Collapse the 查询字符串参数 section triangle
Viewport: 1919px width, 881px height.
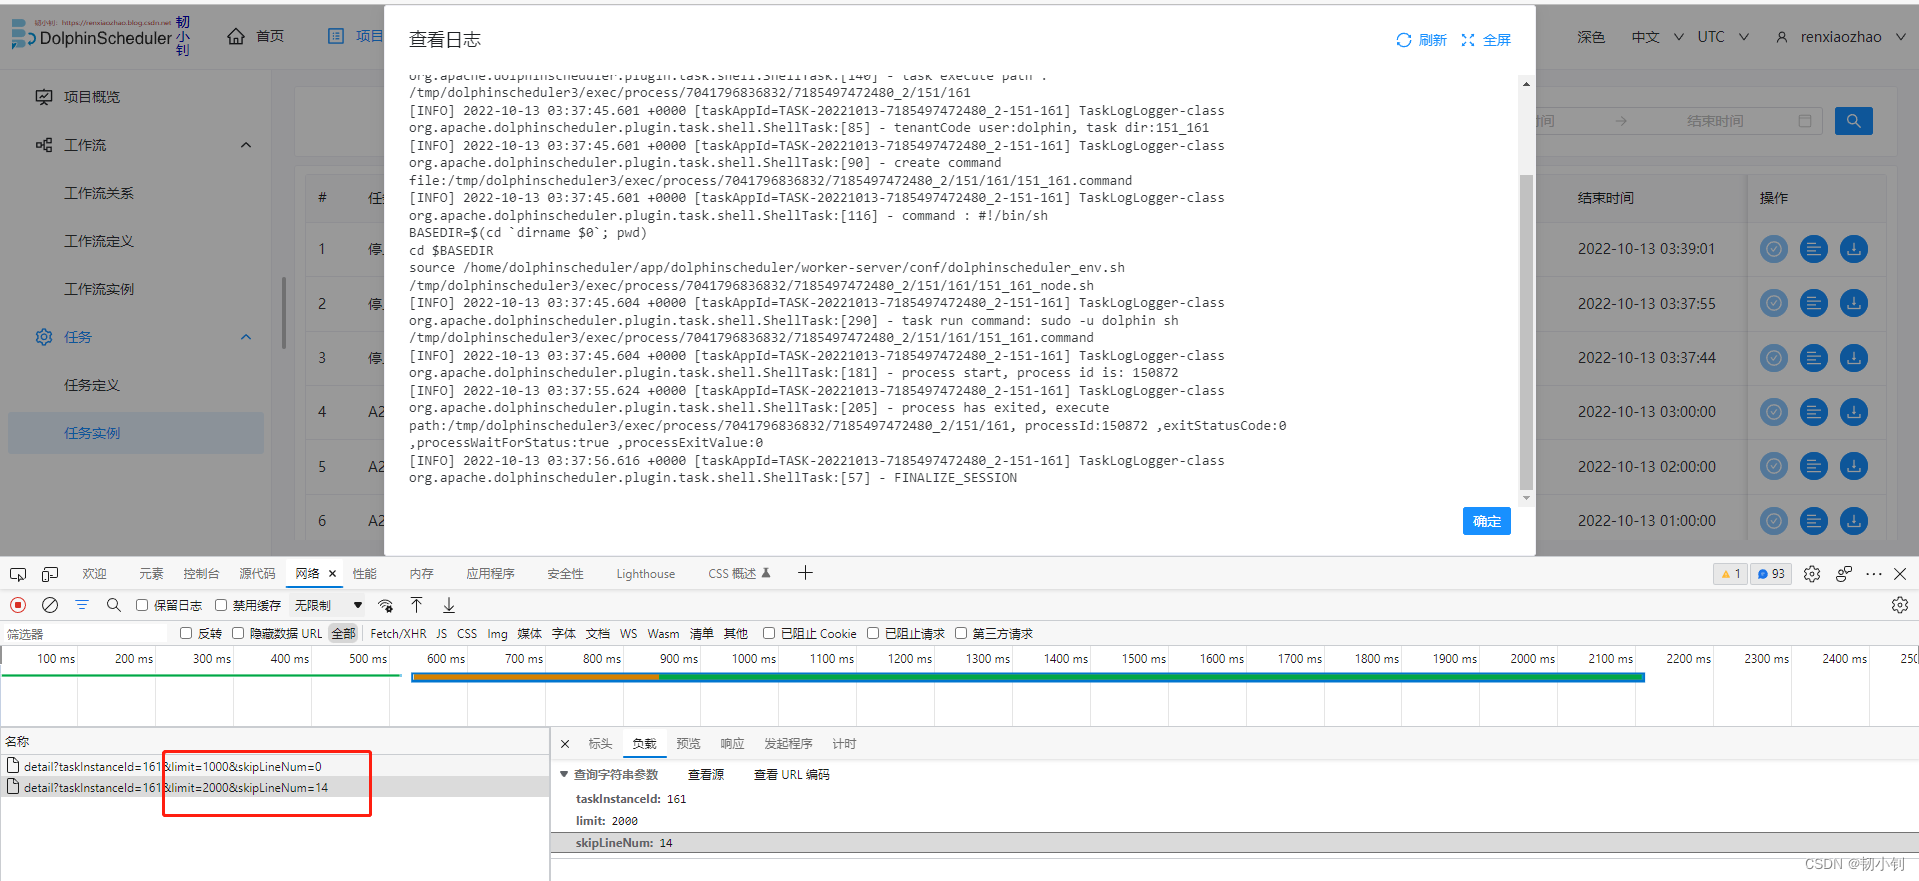pyautogui.click(x=564, y=774)
